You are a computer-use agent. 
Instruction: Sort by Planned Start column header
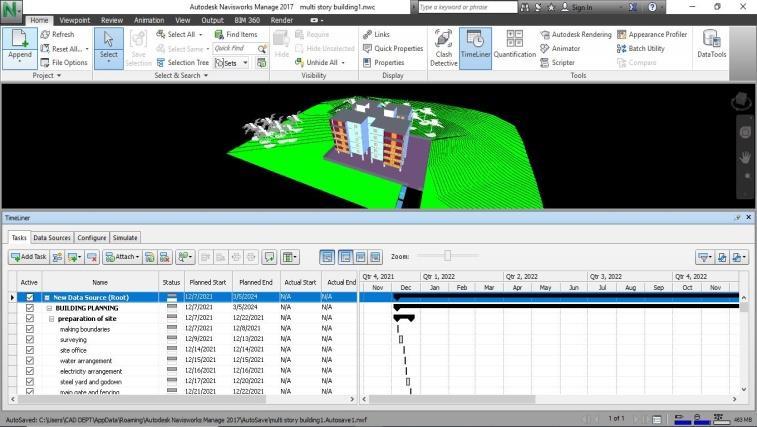point(208,282)
